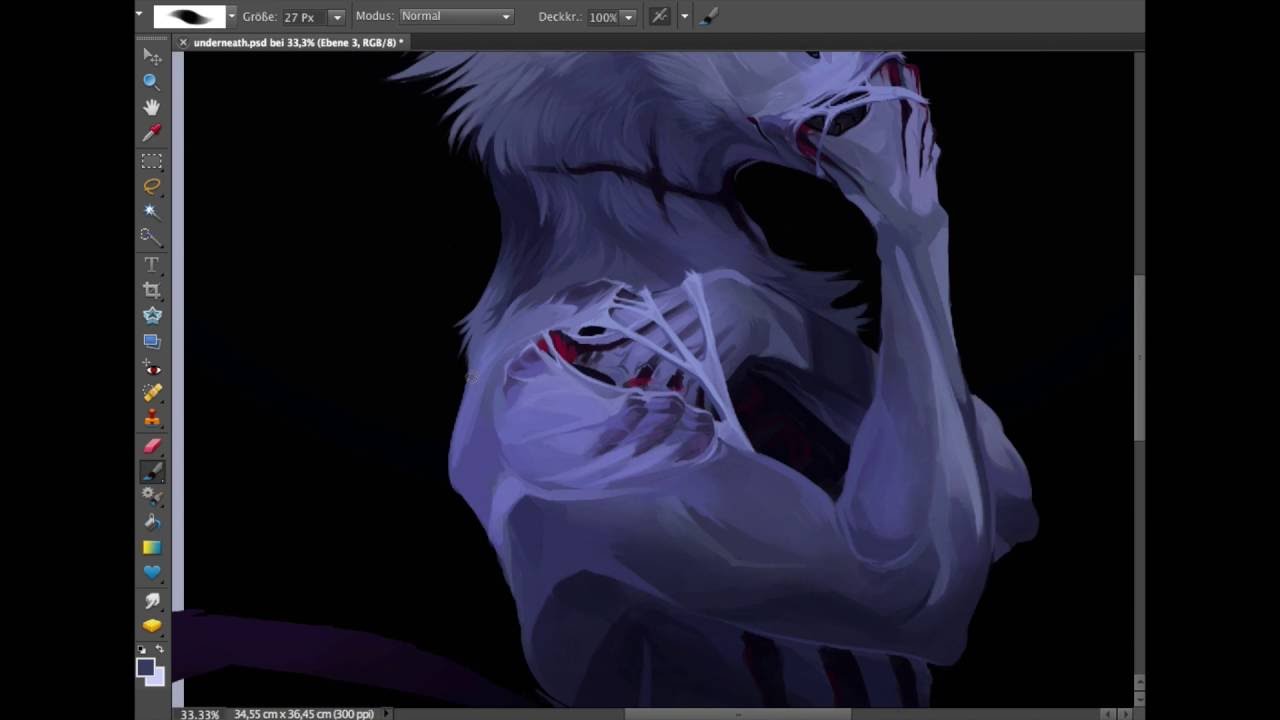The height and width of the screenshot is (720, 1280).
Task: Click the 33.33% zoom field
Action: pos(199,714)
